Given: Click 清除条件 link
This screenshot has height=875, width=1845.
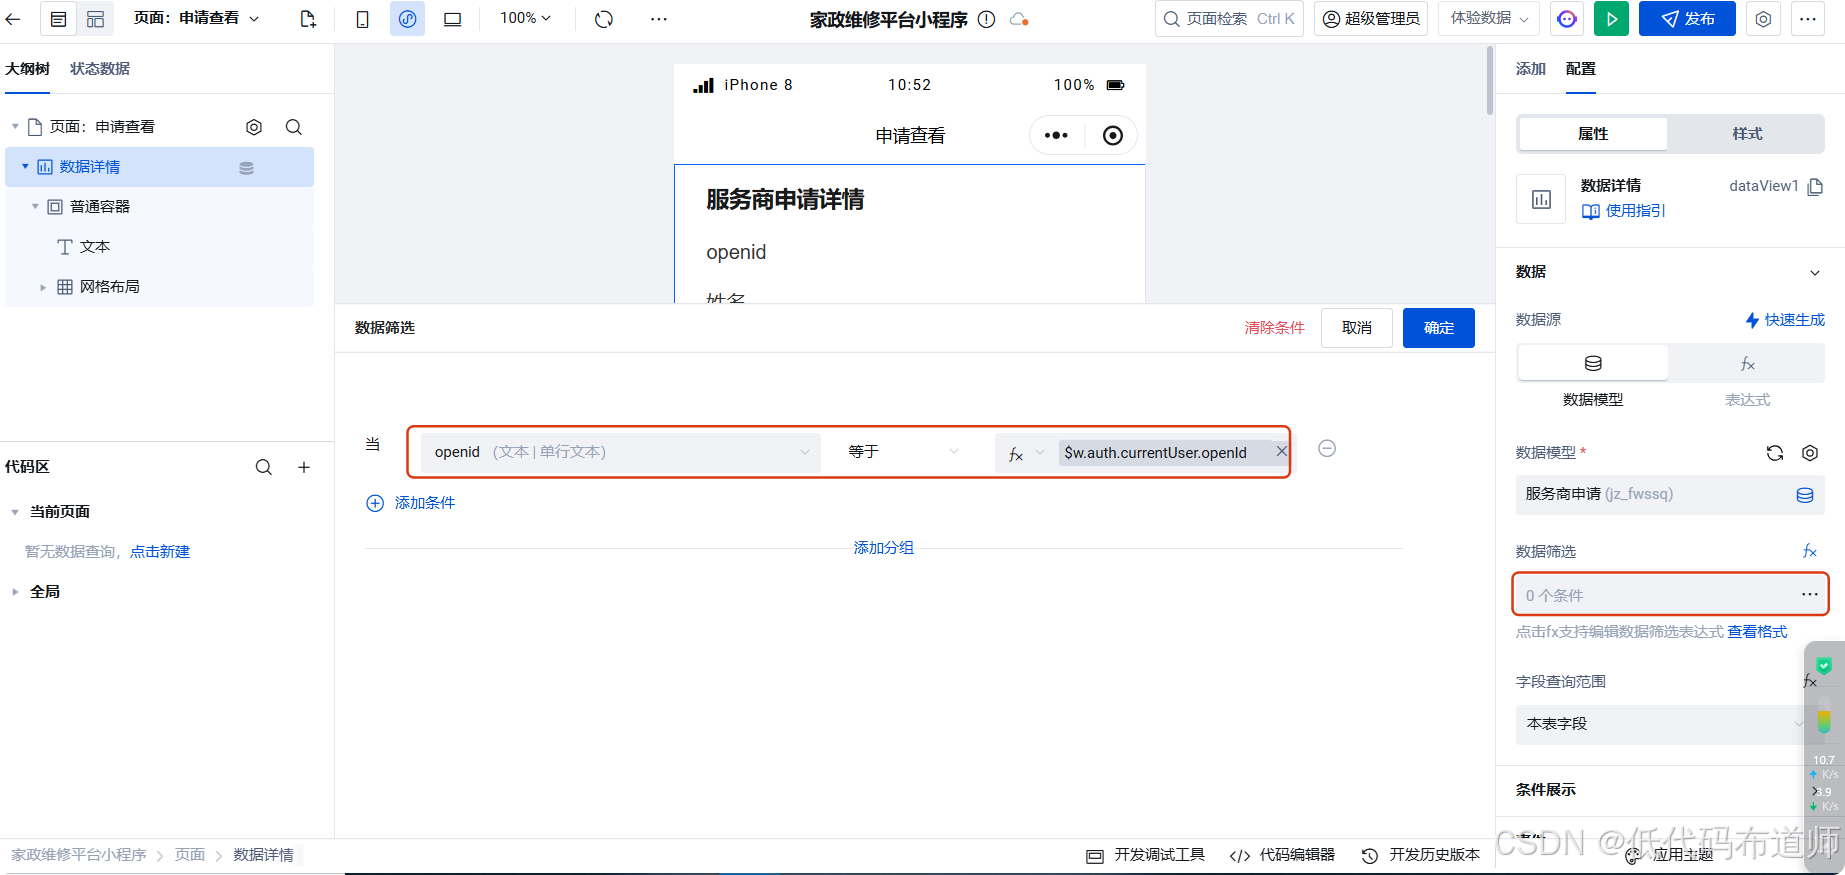Looking at the screenshot, I should pyautogui.click(x=1274, y=328).
